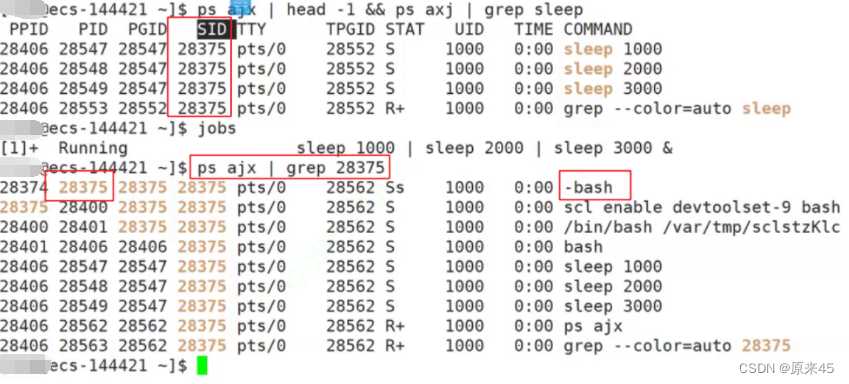The height and width of the screenshot is (384, 849).
Task: Click the 'grep --color=auto sleep' entry
Action: tap(677, 108)
